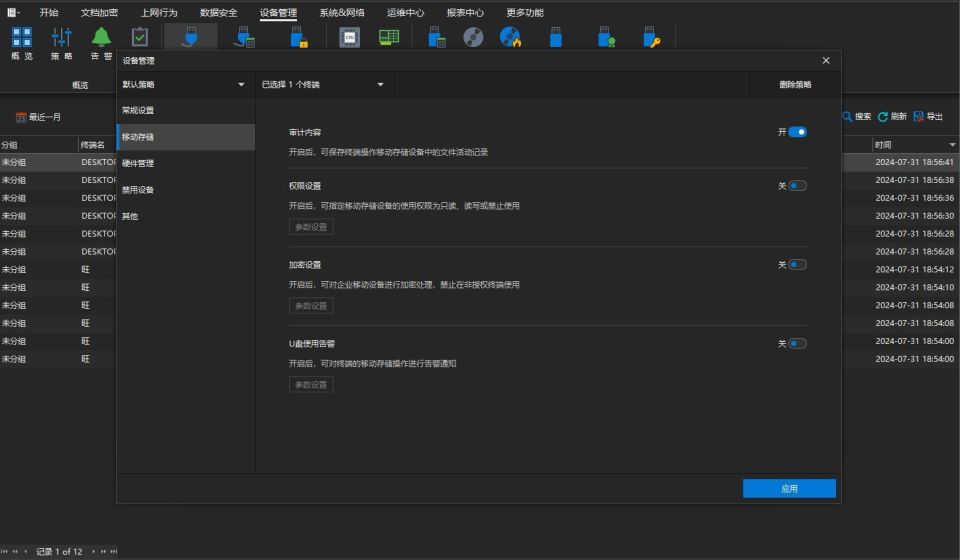960x560 pixels.
Task: Sort by the 分组 column header
Action: coord(39,145)
